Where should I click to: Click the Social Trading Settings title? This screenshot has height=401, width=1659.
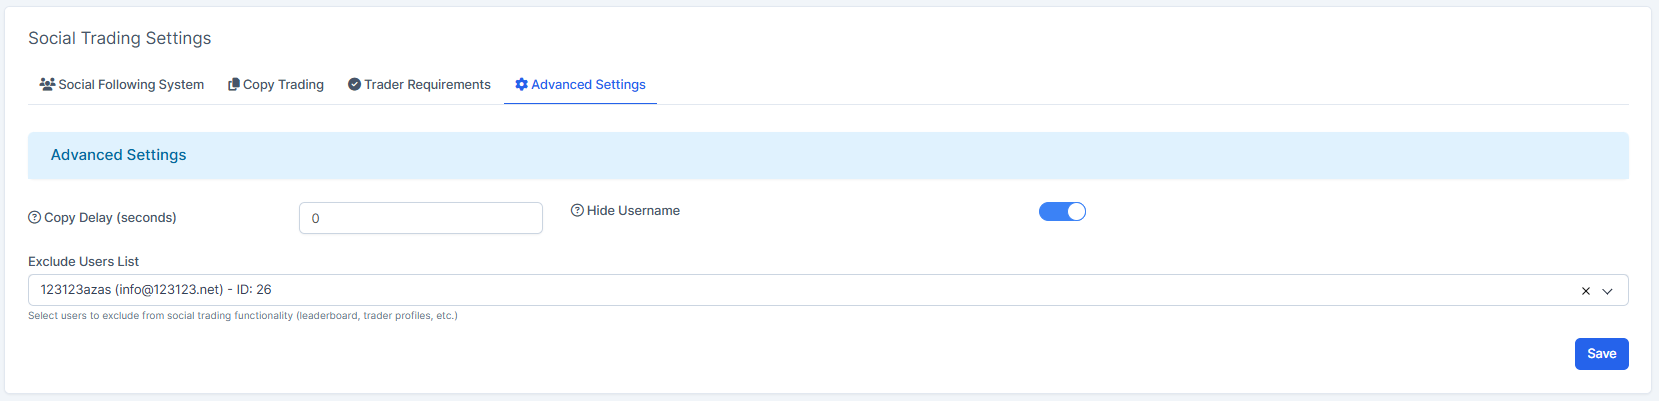(x=120, y=38)
